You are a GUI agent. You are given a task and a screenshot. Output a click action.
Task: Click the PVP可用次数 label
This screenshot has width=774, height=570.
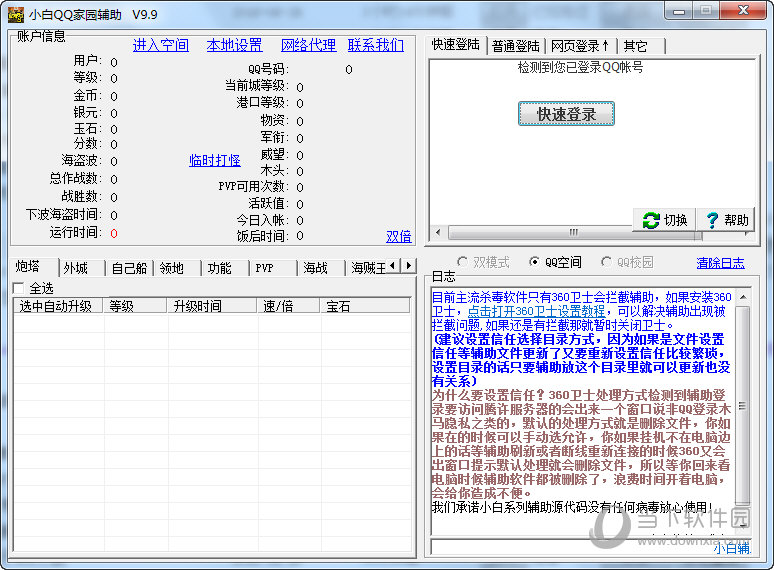pos(253,187)
